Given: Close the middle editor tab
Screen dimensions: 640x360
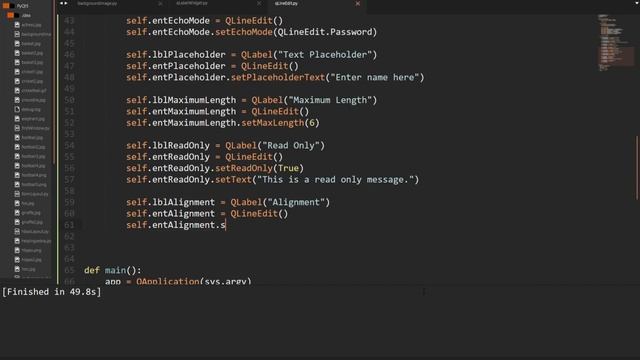Looking at the screenshot, I should (259, 4).
